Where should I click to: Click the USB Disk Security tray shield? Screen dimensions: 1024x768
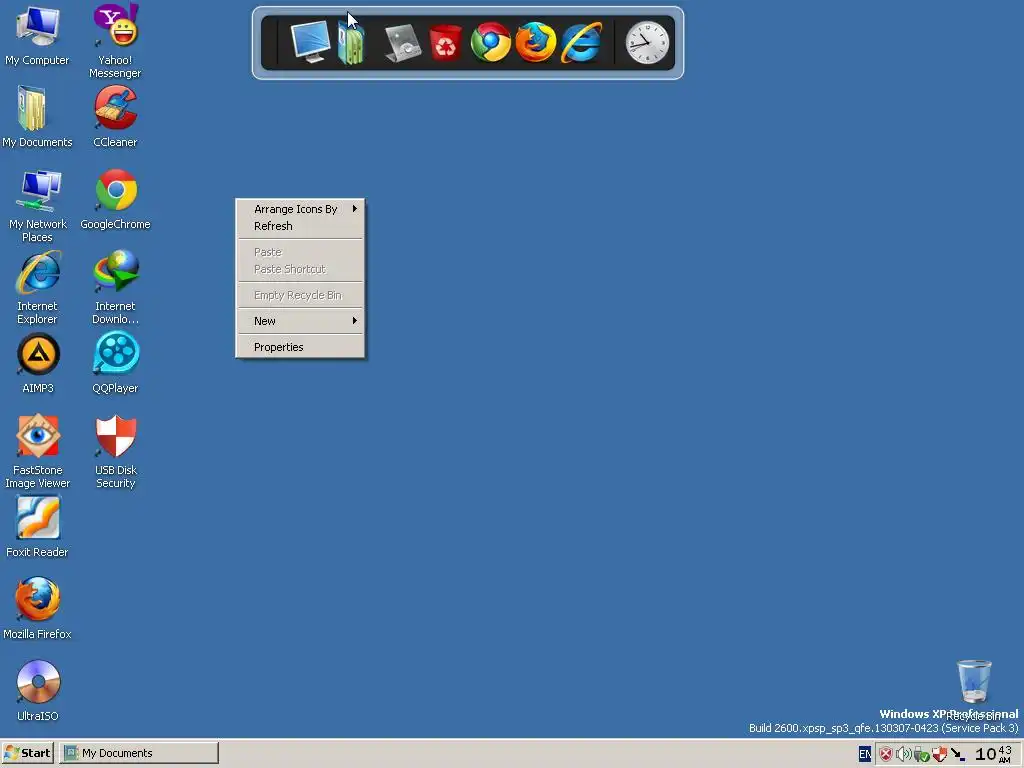[940, 754]
